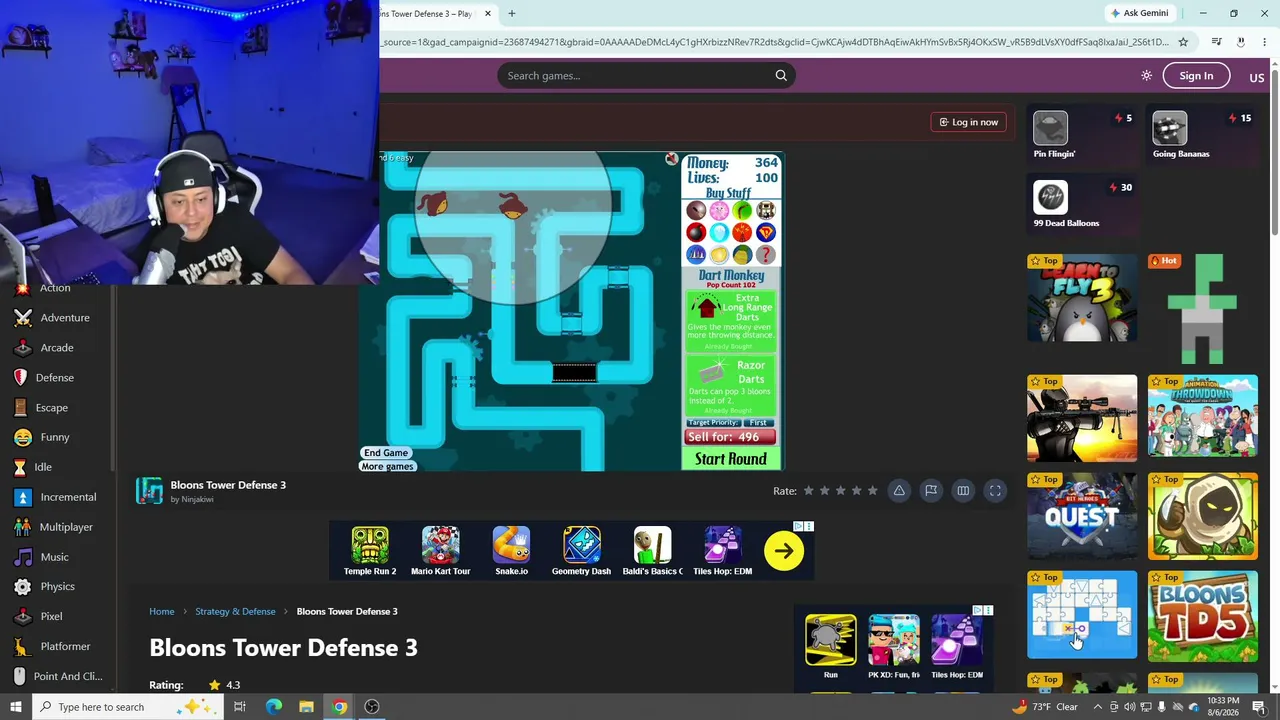
Task: Enter fullscreen mode for the game
Action: click(995, 491)
